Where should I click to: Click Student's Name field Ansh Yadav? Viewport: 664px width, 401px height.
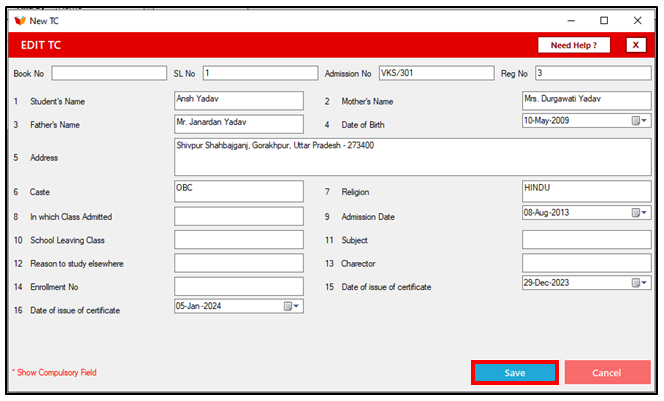pos(239,101)
